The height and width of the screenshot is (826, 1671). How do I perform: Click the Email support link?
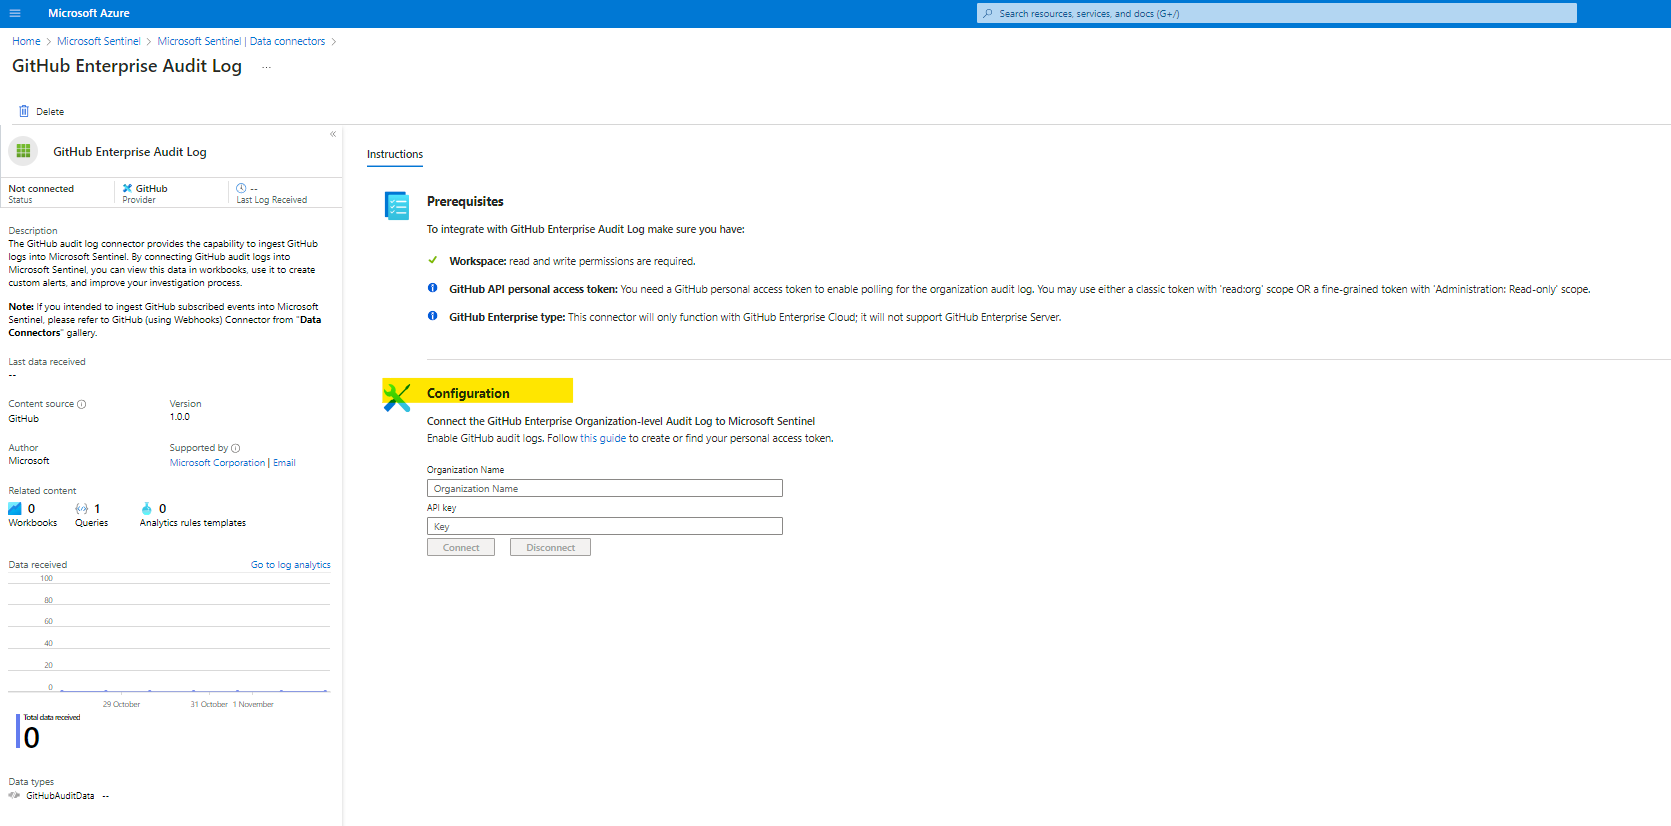284,463
